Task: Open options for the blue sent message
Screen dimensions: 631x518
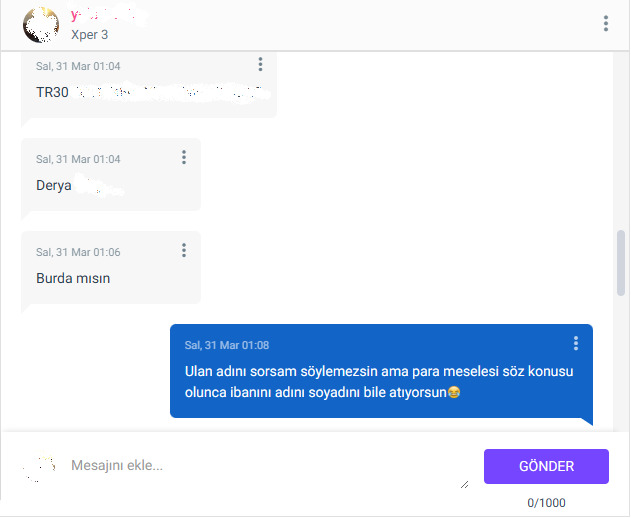Action: tap(576, 343)
